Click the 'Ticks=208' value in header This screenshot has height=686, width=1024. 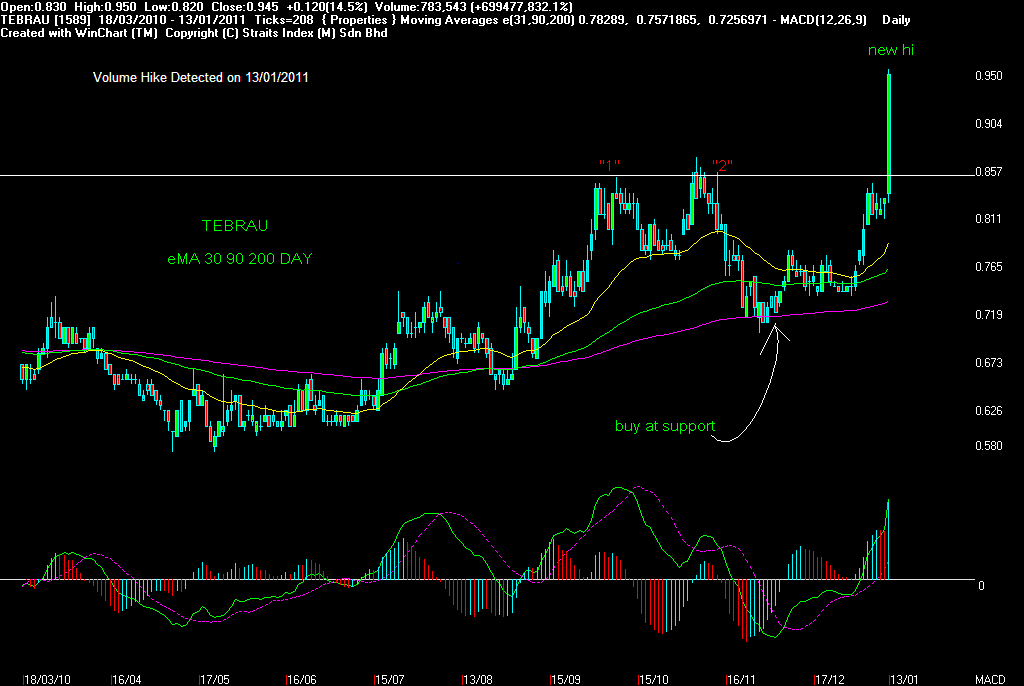(x=284, y=20)
